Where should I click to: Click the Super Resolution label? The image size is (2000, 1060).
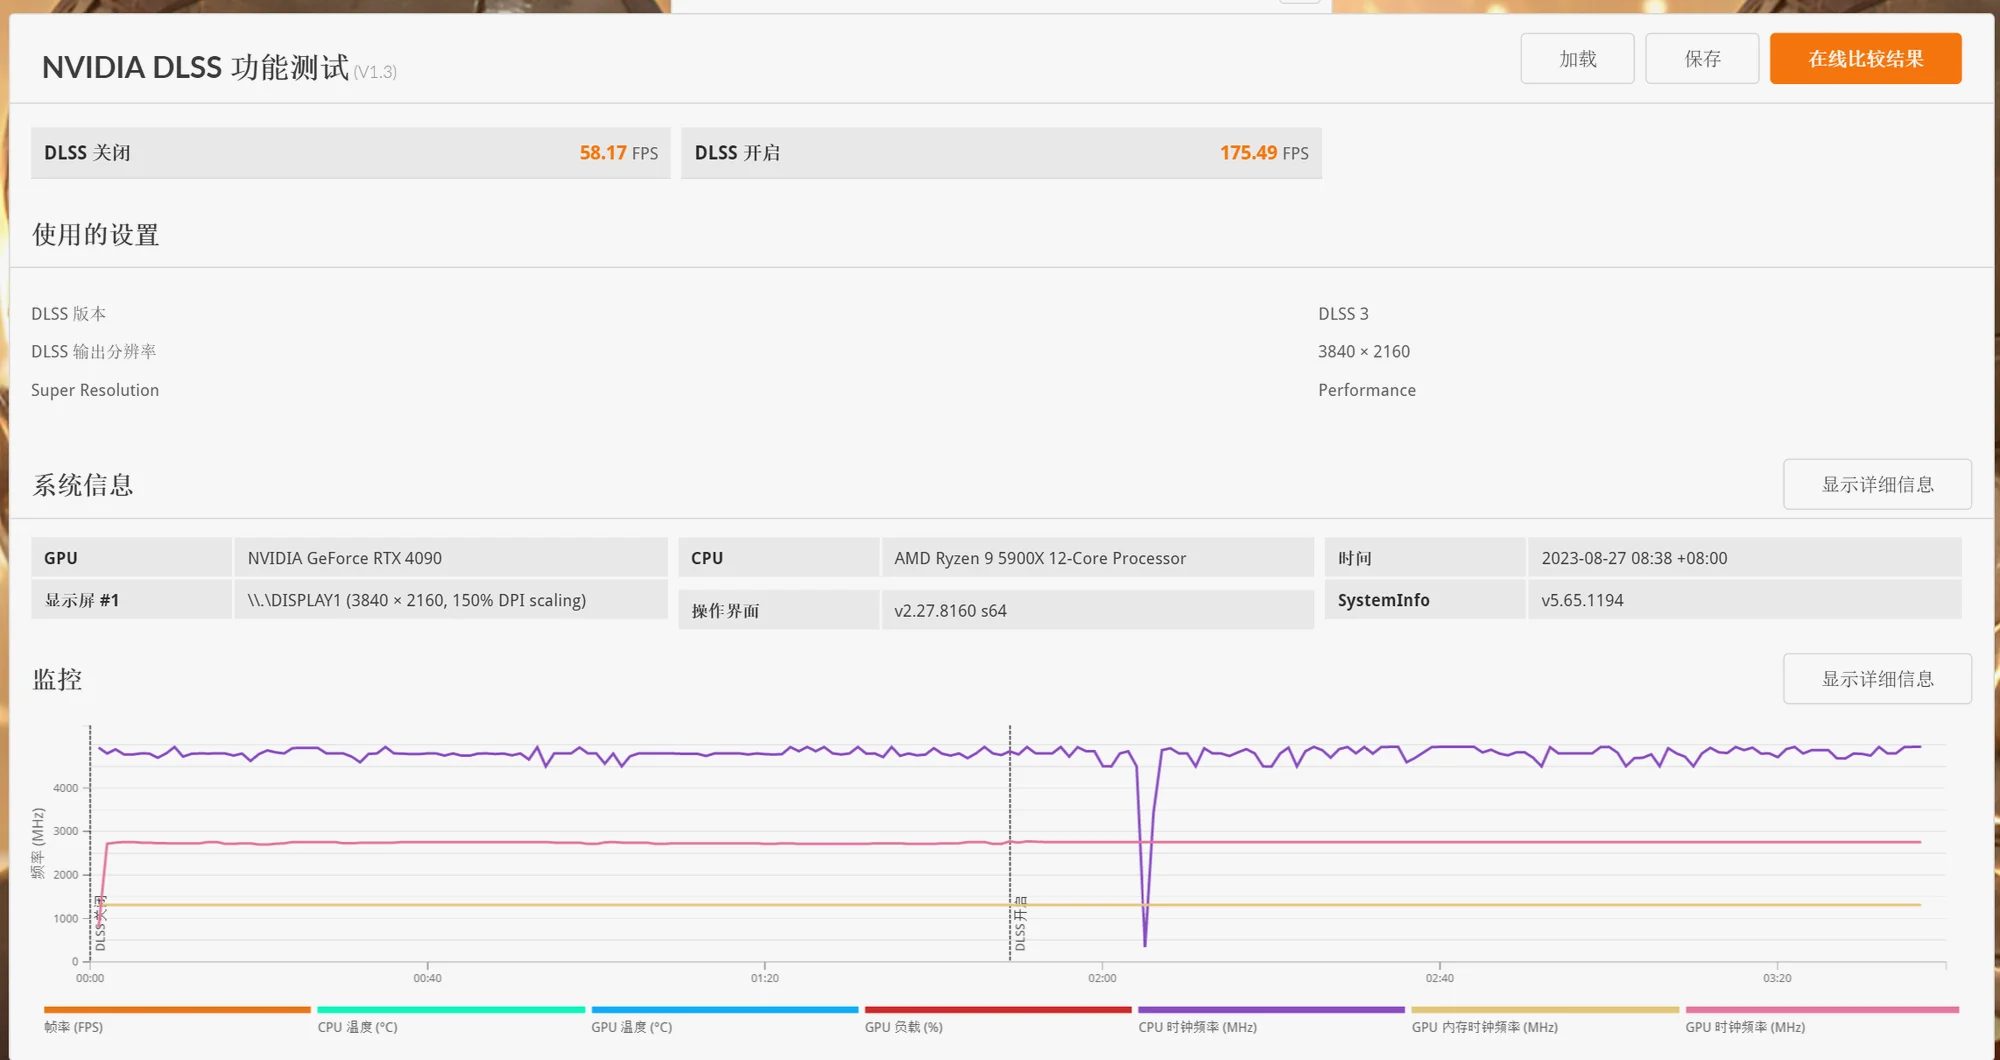[x=95, y=390]
